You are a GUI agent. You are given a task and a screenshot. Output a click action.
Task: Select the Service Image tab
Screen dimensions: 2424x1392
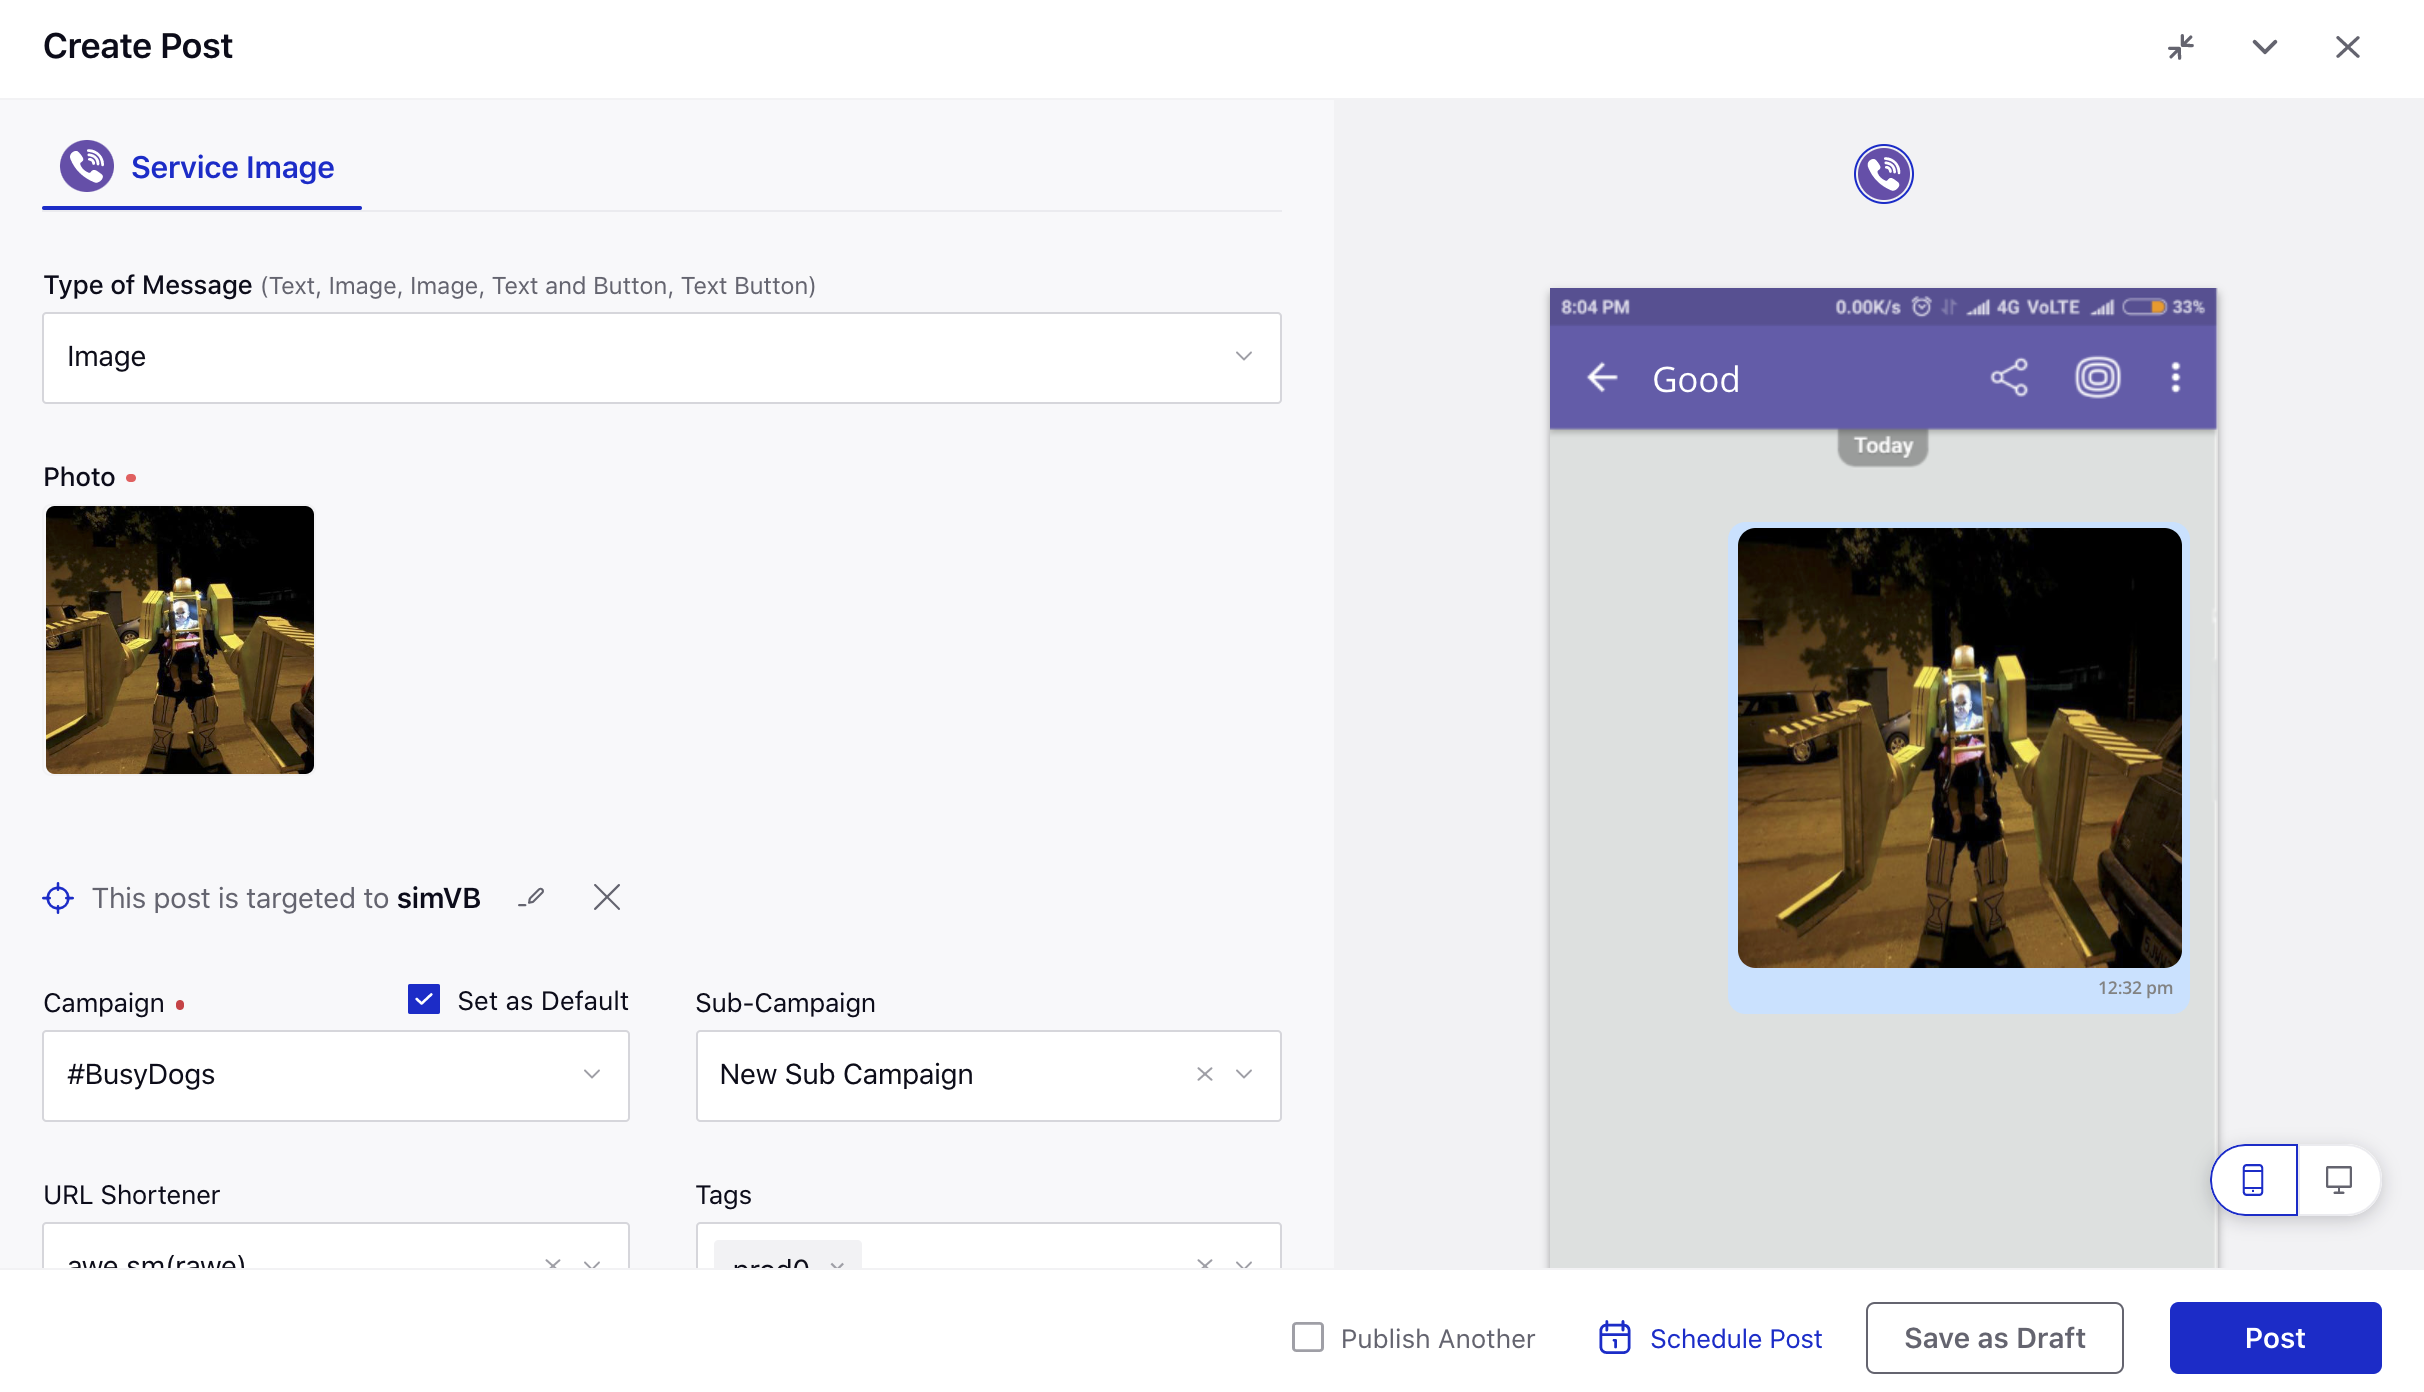[233, 167]
